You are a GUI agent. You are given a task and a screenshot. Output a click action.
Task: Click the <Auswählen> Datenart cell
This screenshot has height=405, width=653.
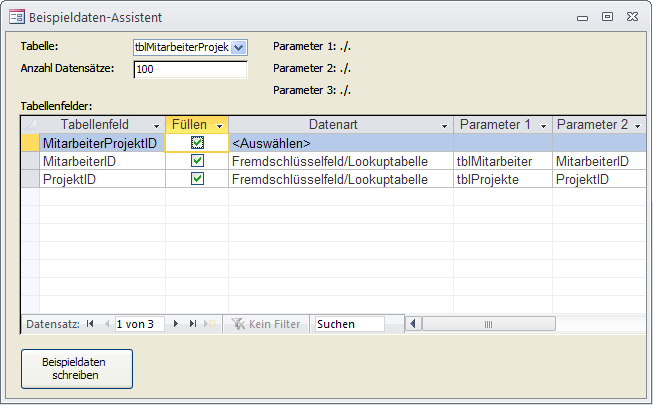point(340,143)
